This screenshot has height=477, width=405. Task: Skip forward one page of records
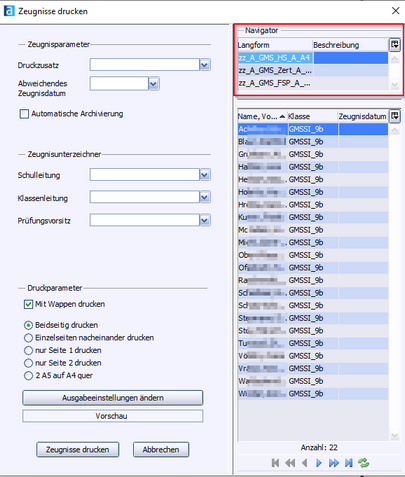click(x=334, y=463)
